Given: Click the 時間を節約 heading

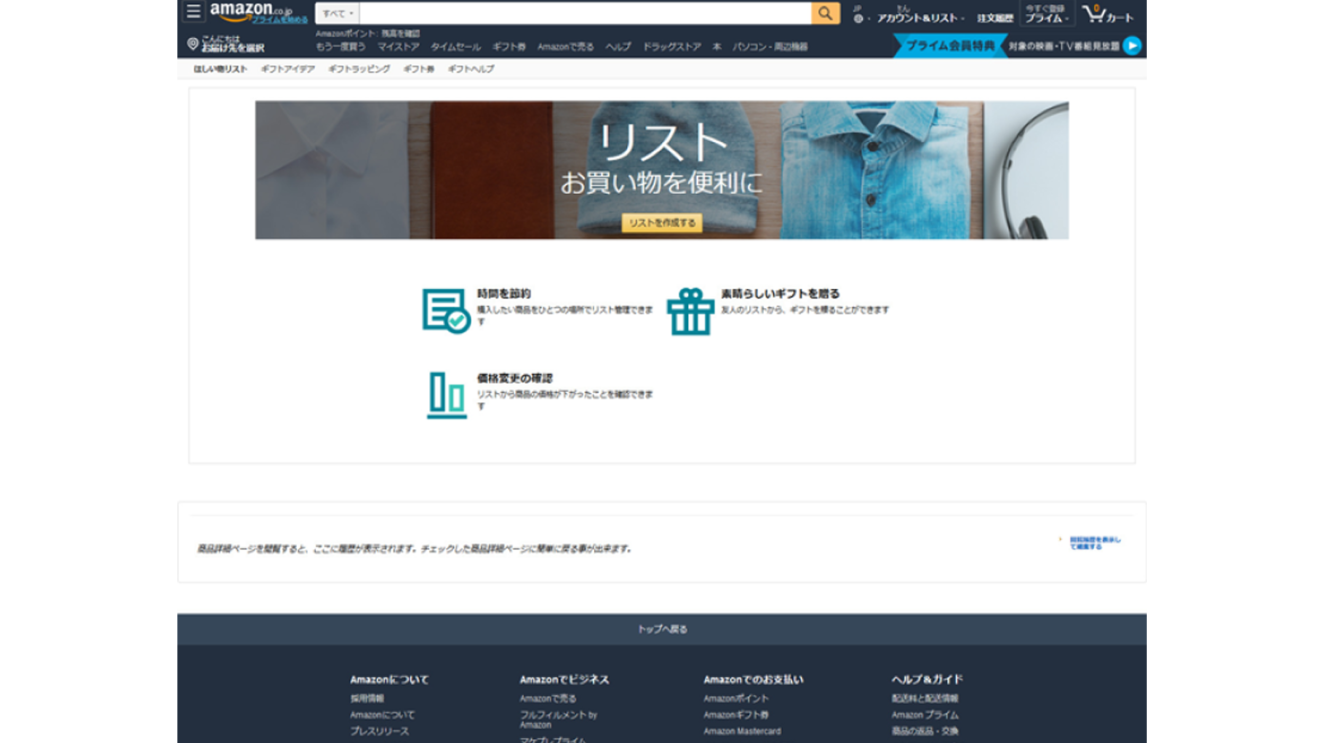Looking at the screenshot, I should click(504, 294).
